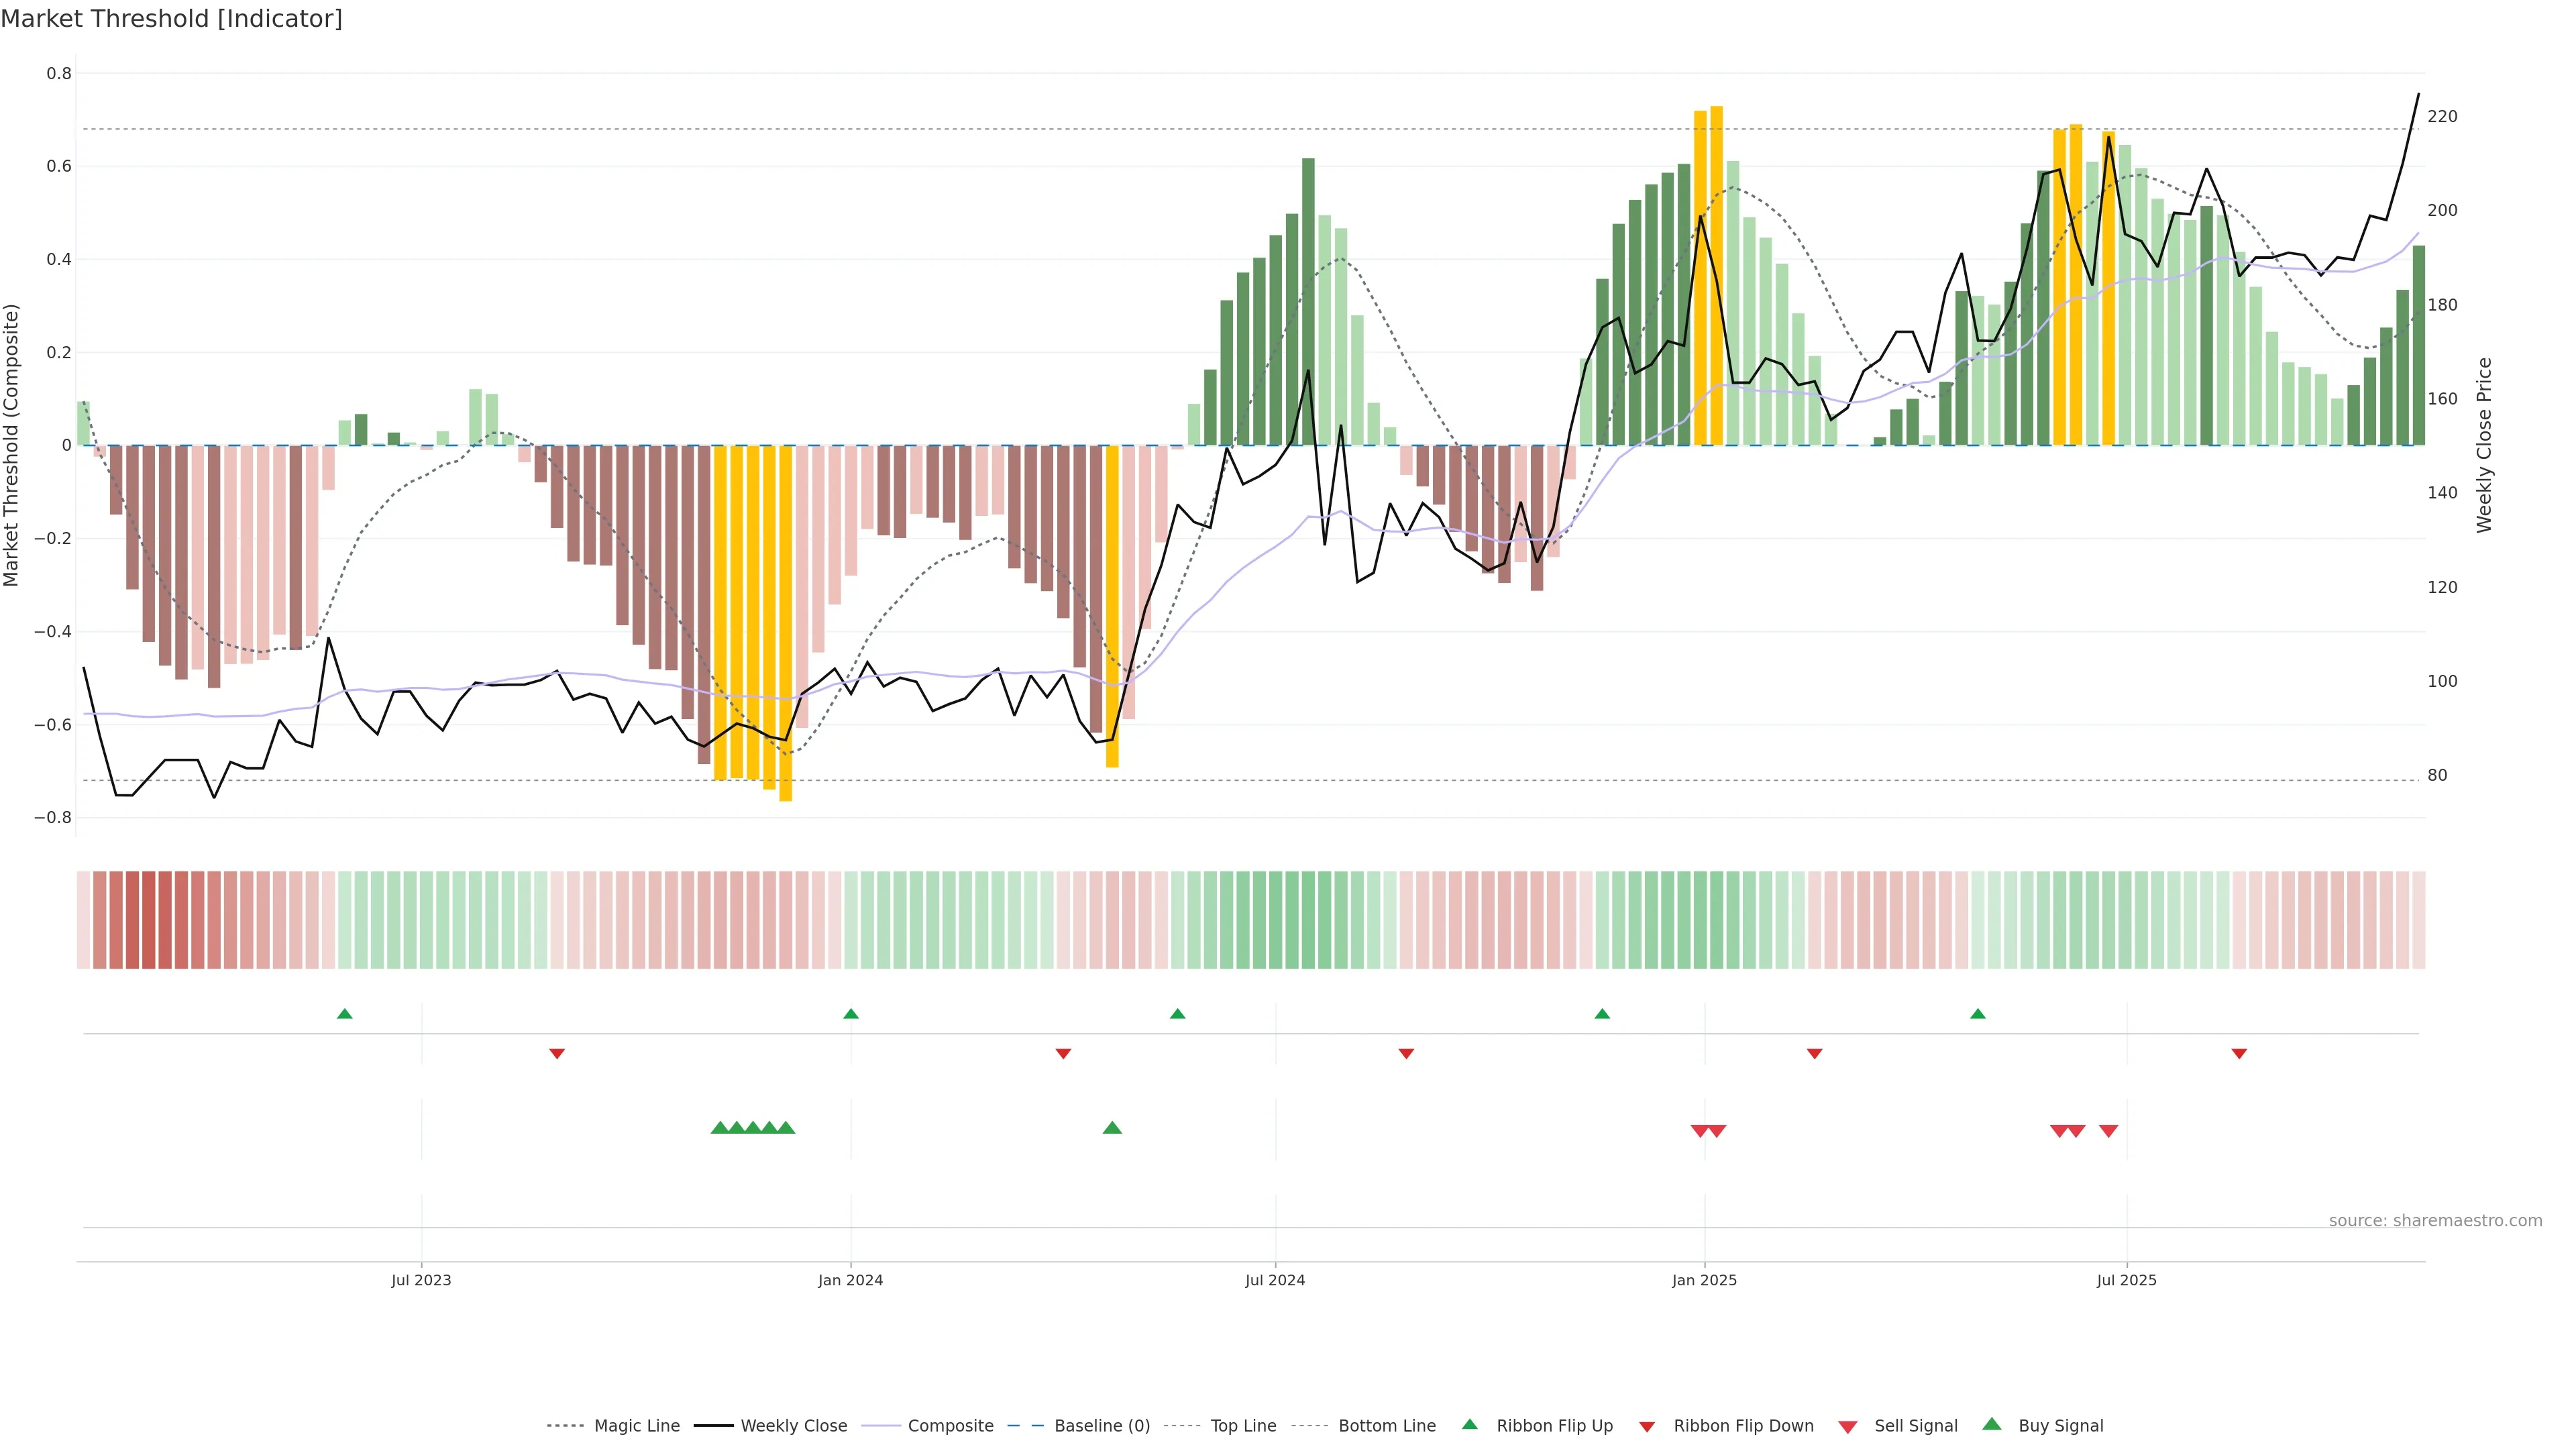
Task: Click the Sell Signal legend triangle icon
Action: coord(1847,1427)
